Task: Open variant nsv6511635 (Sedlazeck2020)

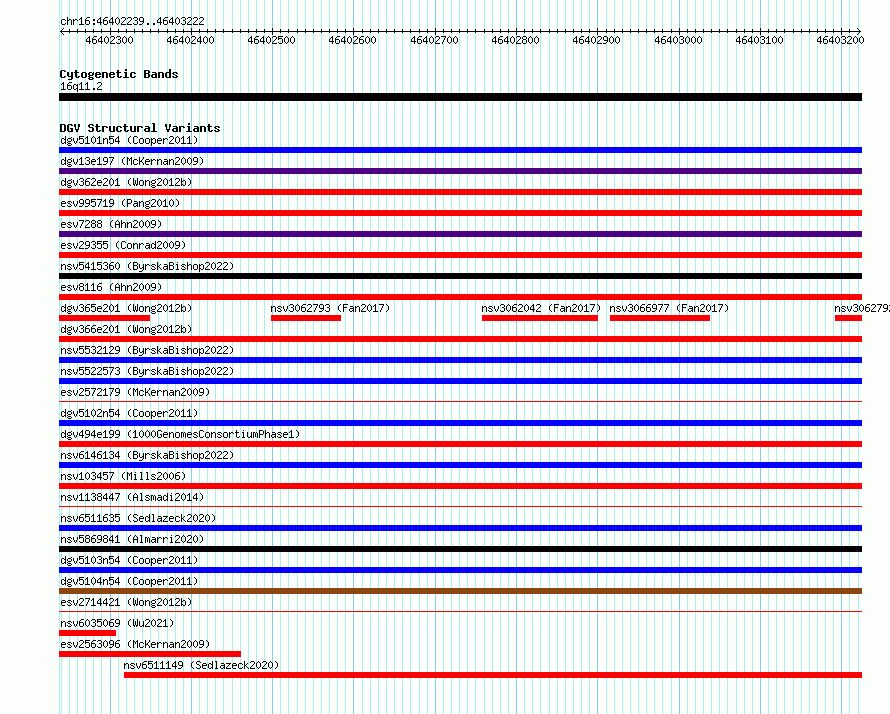Action: pos(138,518)
